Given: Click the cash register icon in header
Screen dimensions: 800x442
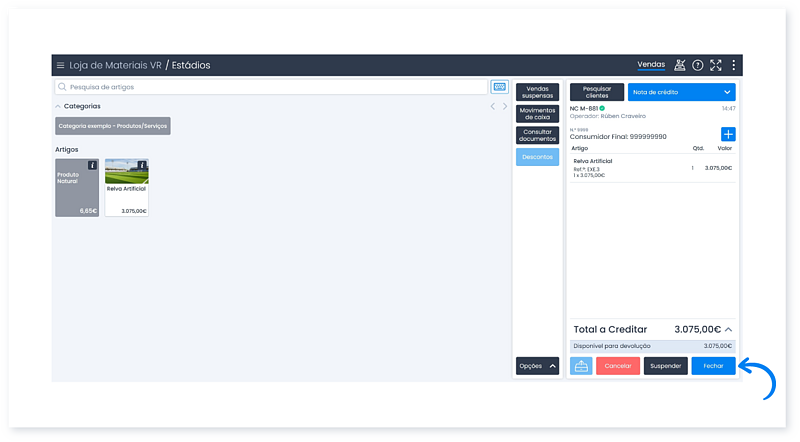Looking at the screenshot, I should pos(680,65).
